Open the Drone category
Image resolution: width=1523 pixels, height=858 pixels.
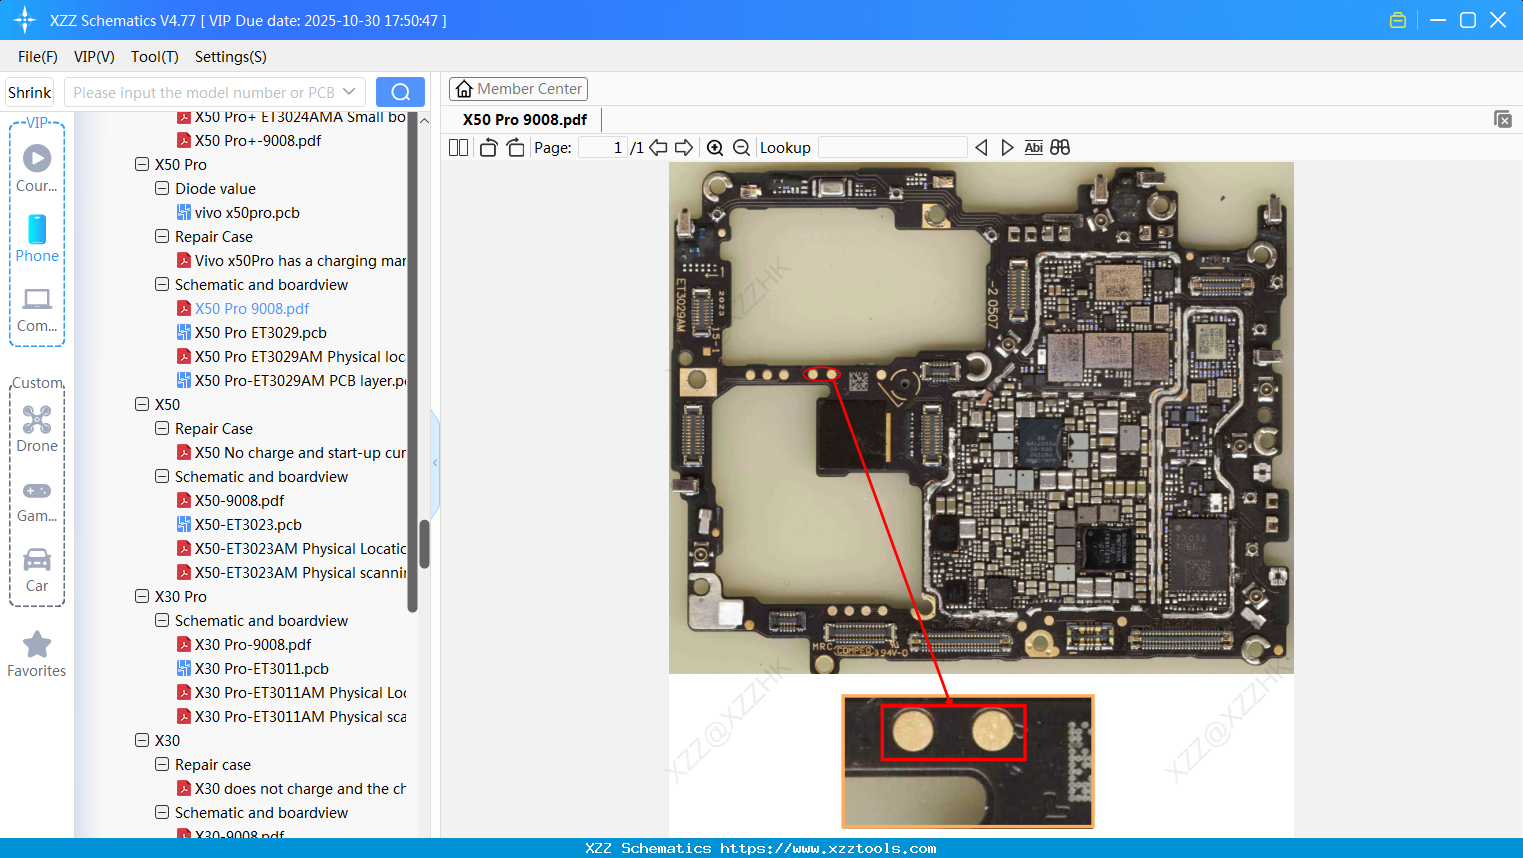pyautogui.click(x=37, y=428)
